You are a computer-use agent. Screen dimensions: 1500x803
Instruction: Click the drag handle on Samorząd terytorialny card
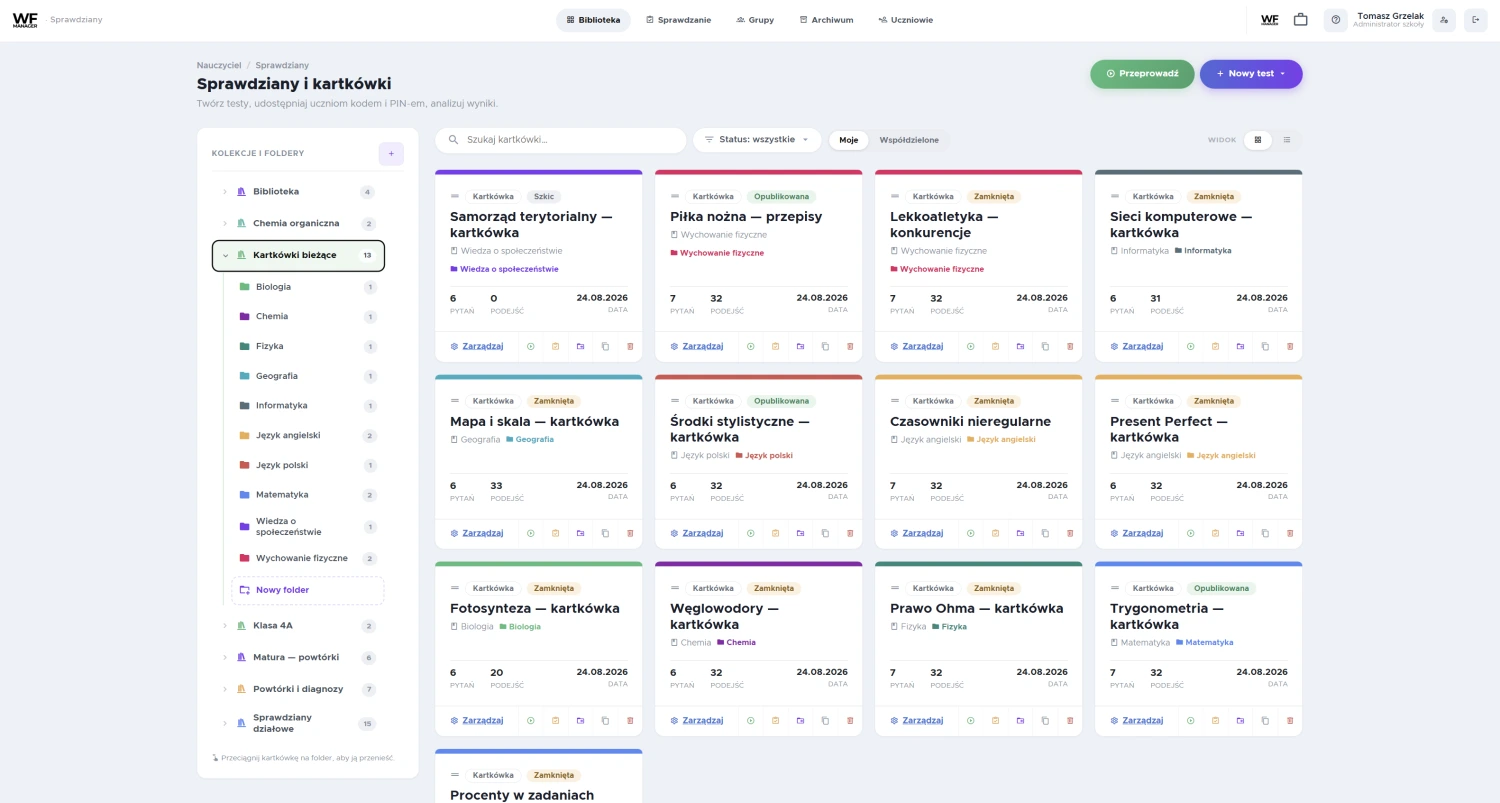tap(455, 197)
